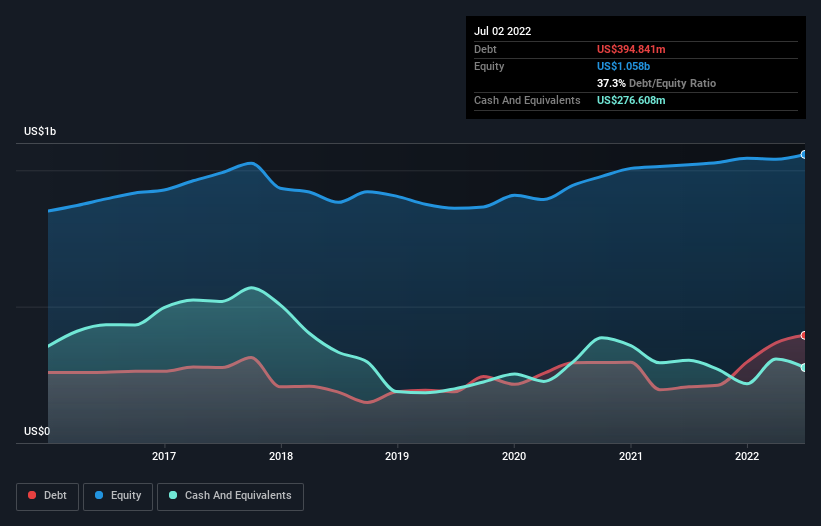Image resolution: width=821 pixels, height=526 pixels.
Task: Click the Equity row label in tooltip
Action: (489, 66)
